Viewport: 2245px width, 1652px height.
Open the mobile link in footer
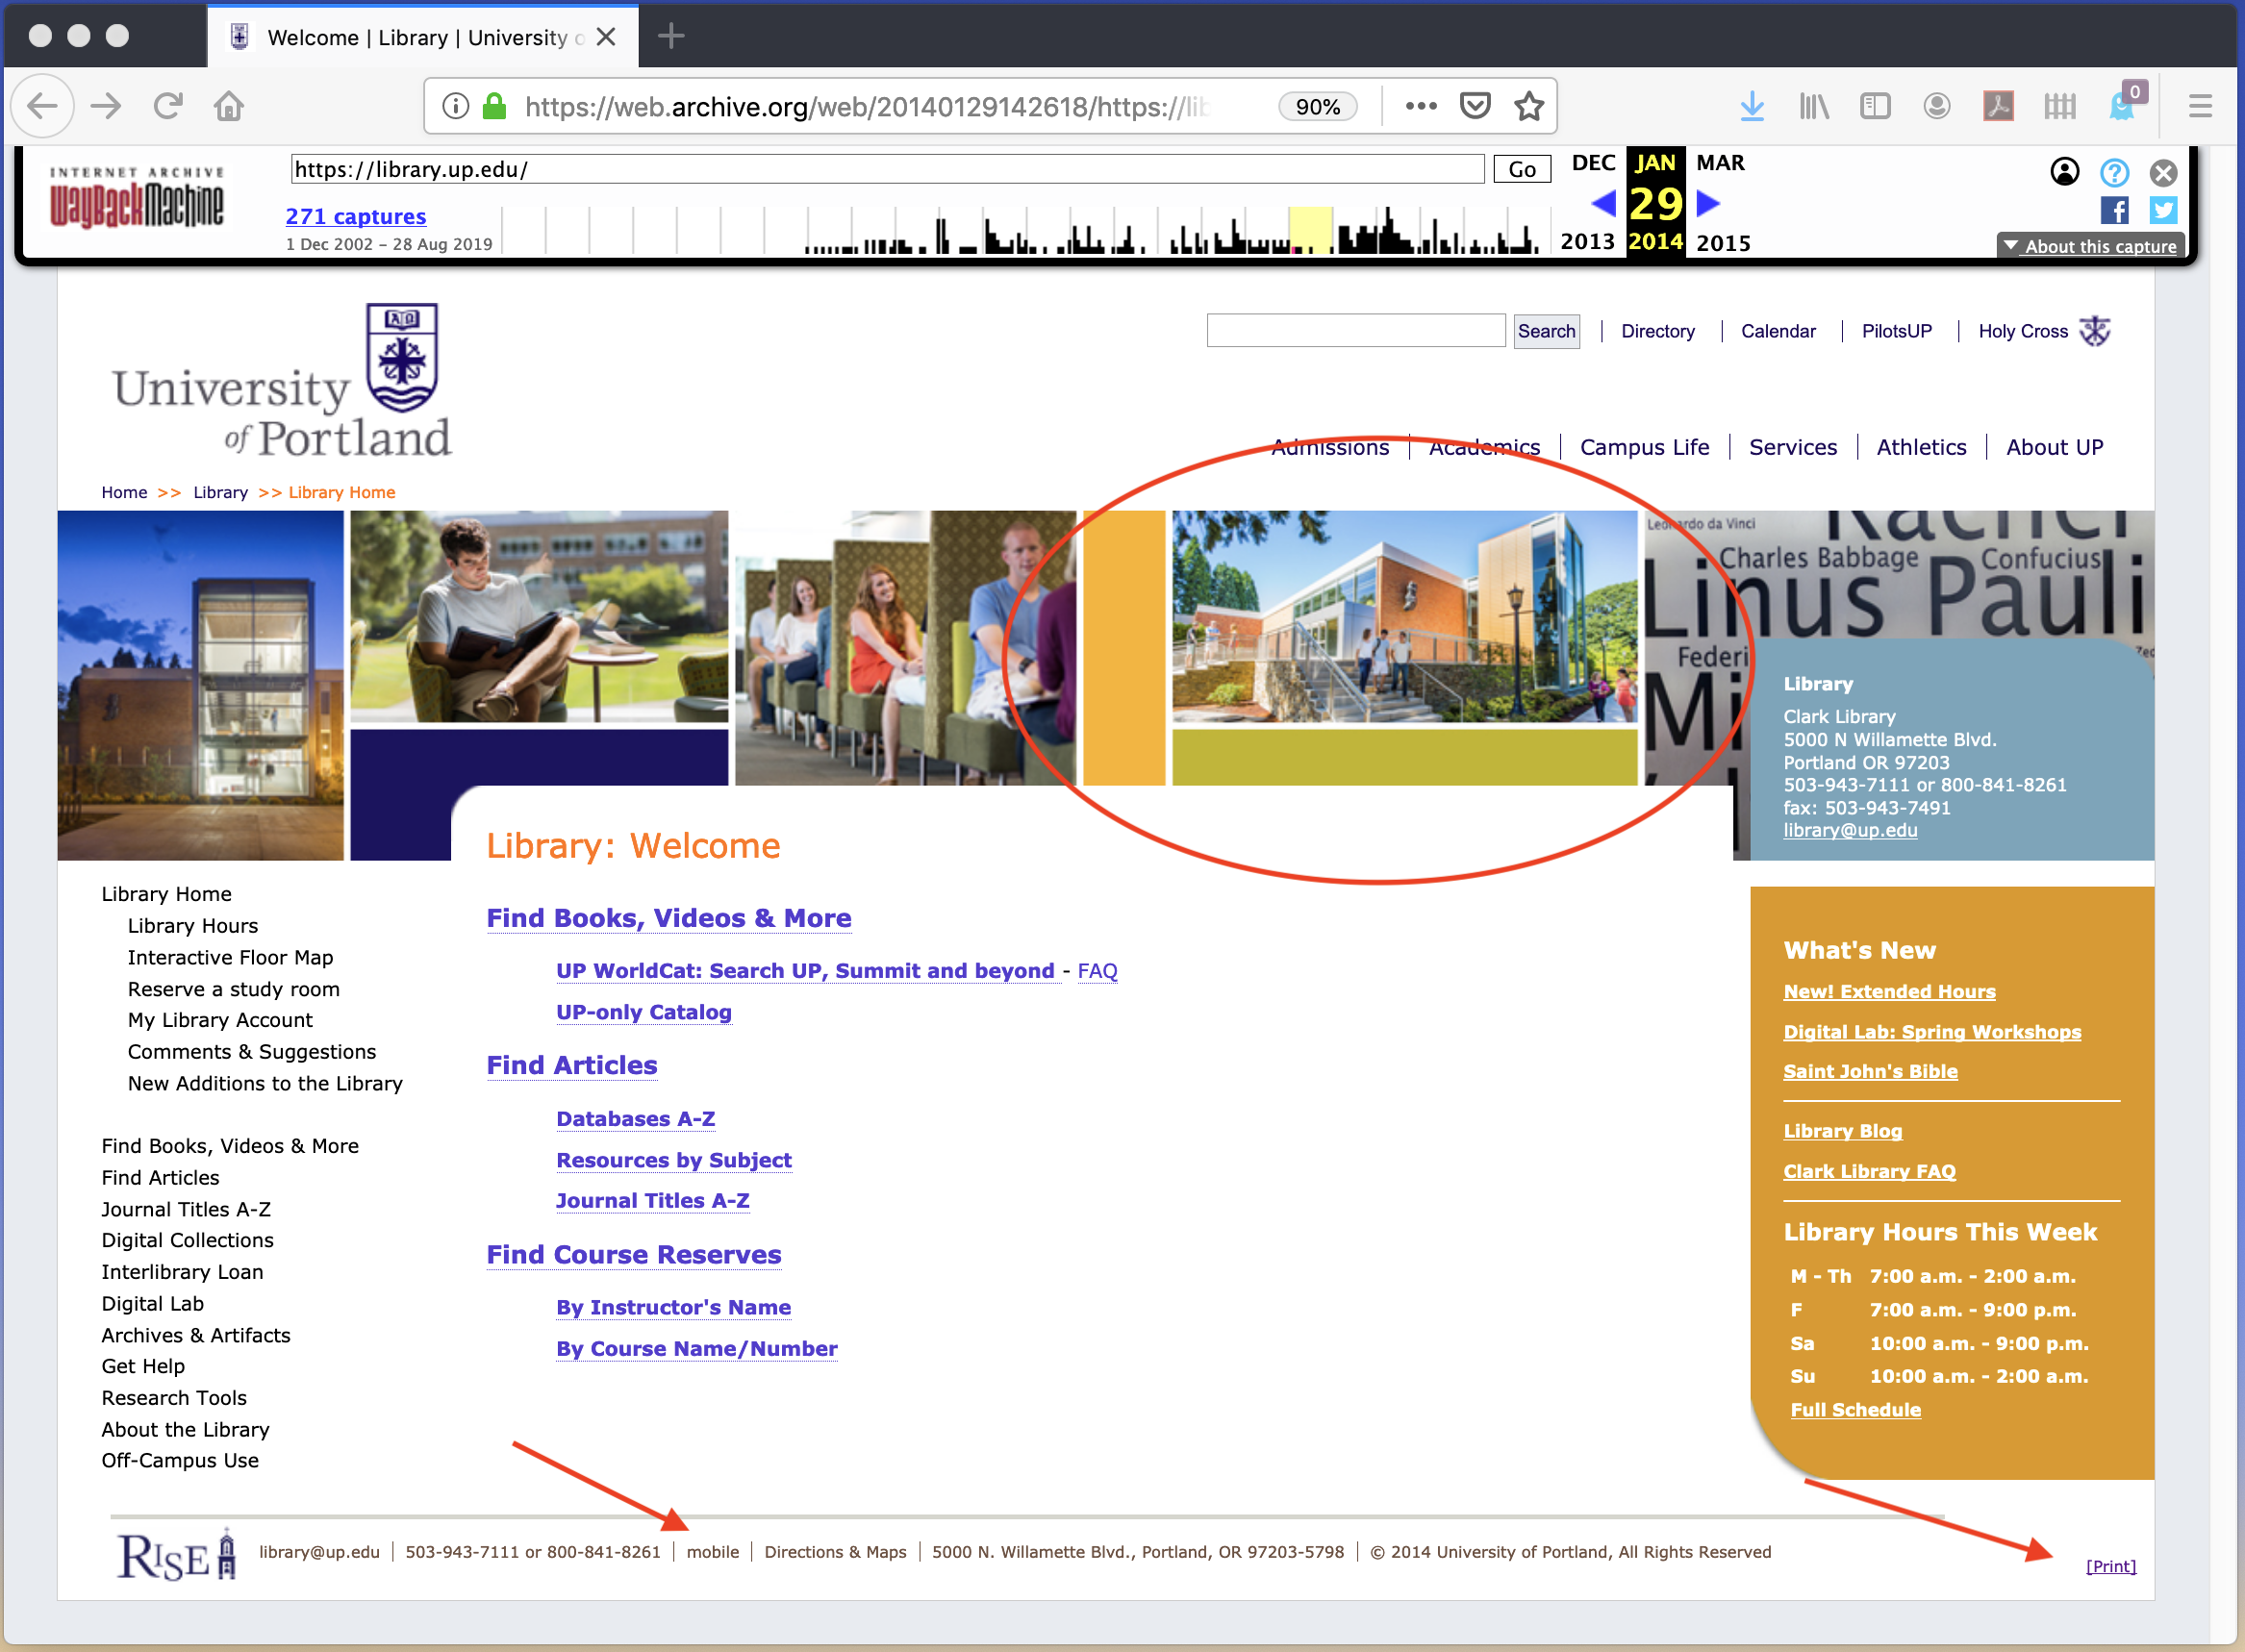coord(712,1552)
